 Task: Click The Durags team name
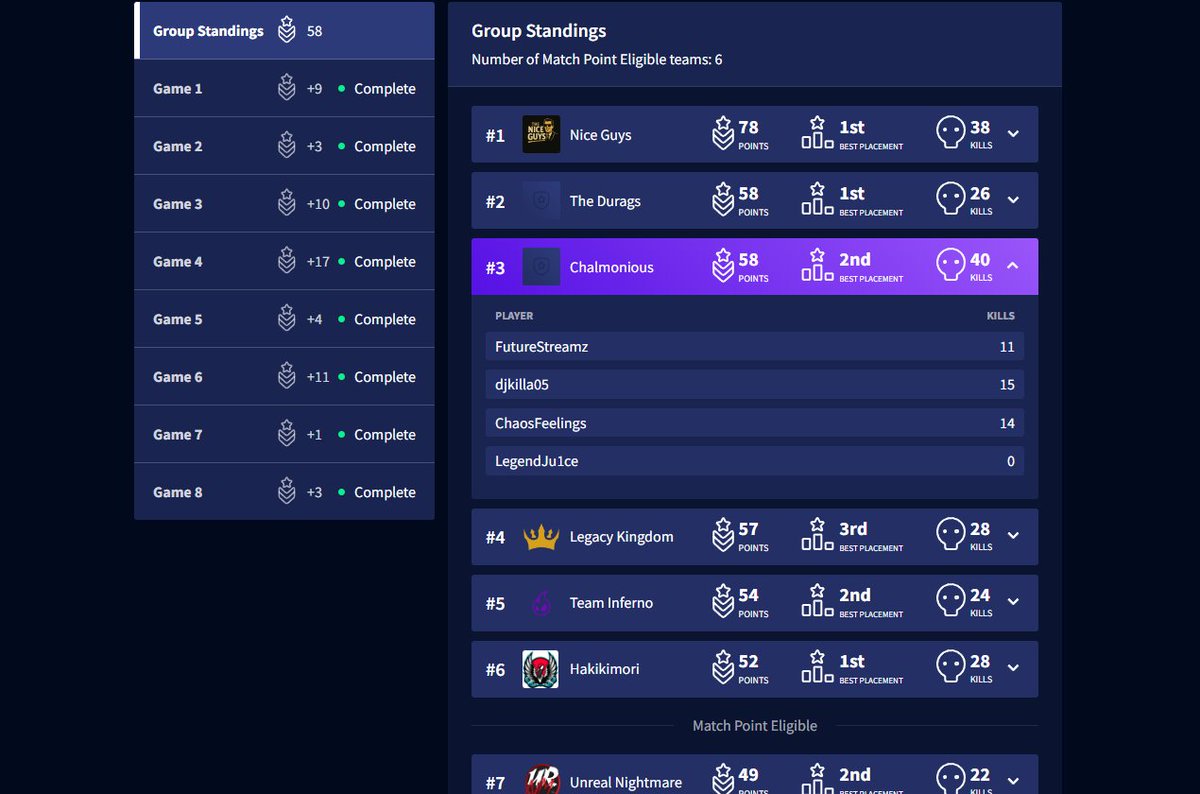point(605,201)
